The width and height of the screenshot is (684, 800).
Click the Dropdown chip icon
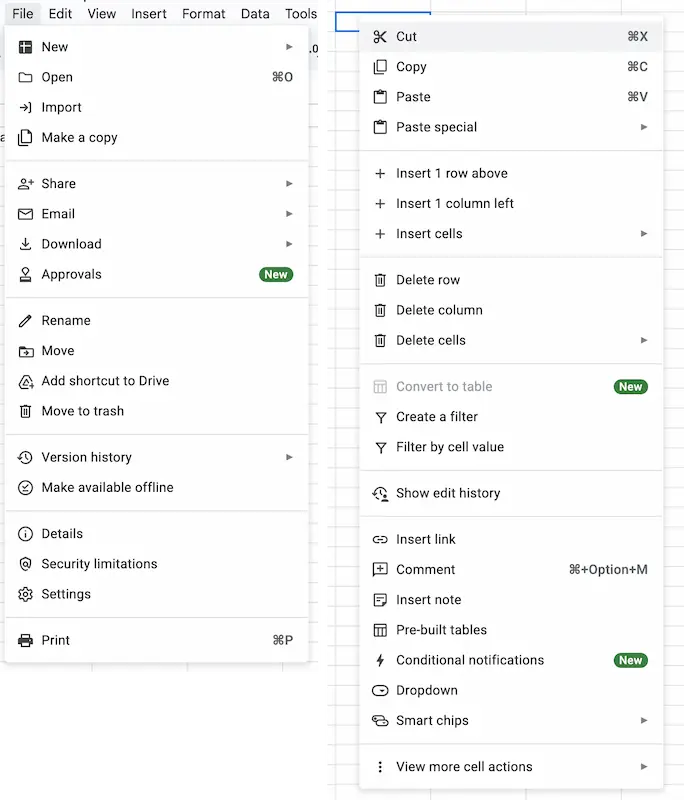point(380,691)
